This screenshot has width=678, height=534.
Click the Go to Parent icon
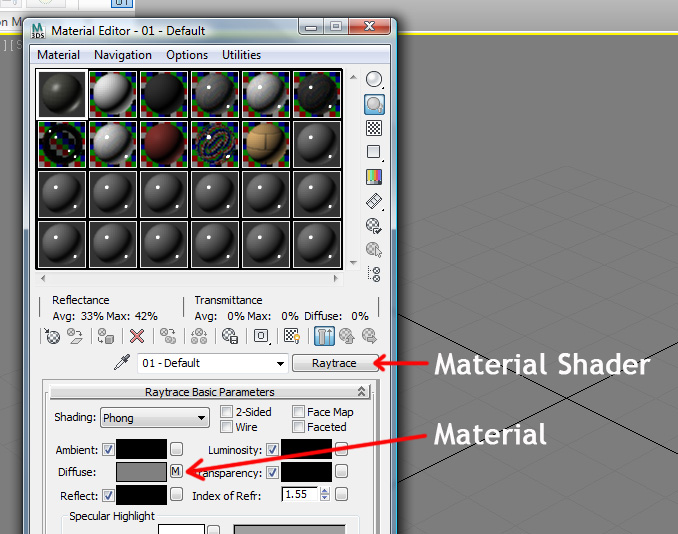[347, 336]
